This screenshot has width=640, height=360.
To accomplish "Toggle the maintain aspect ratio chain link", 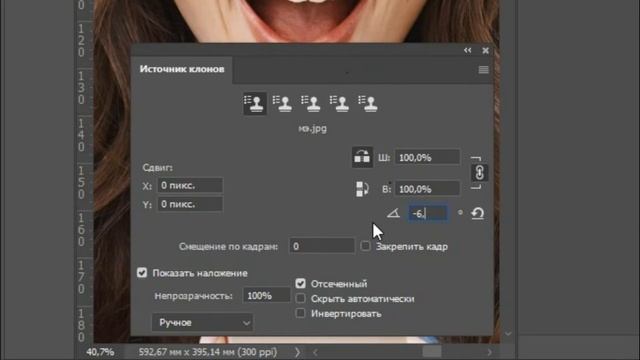I will [479, 173].
